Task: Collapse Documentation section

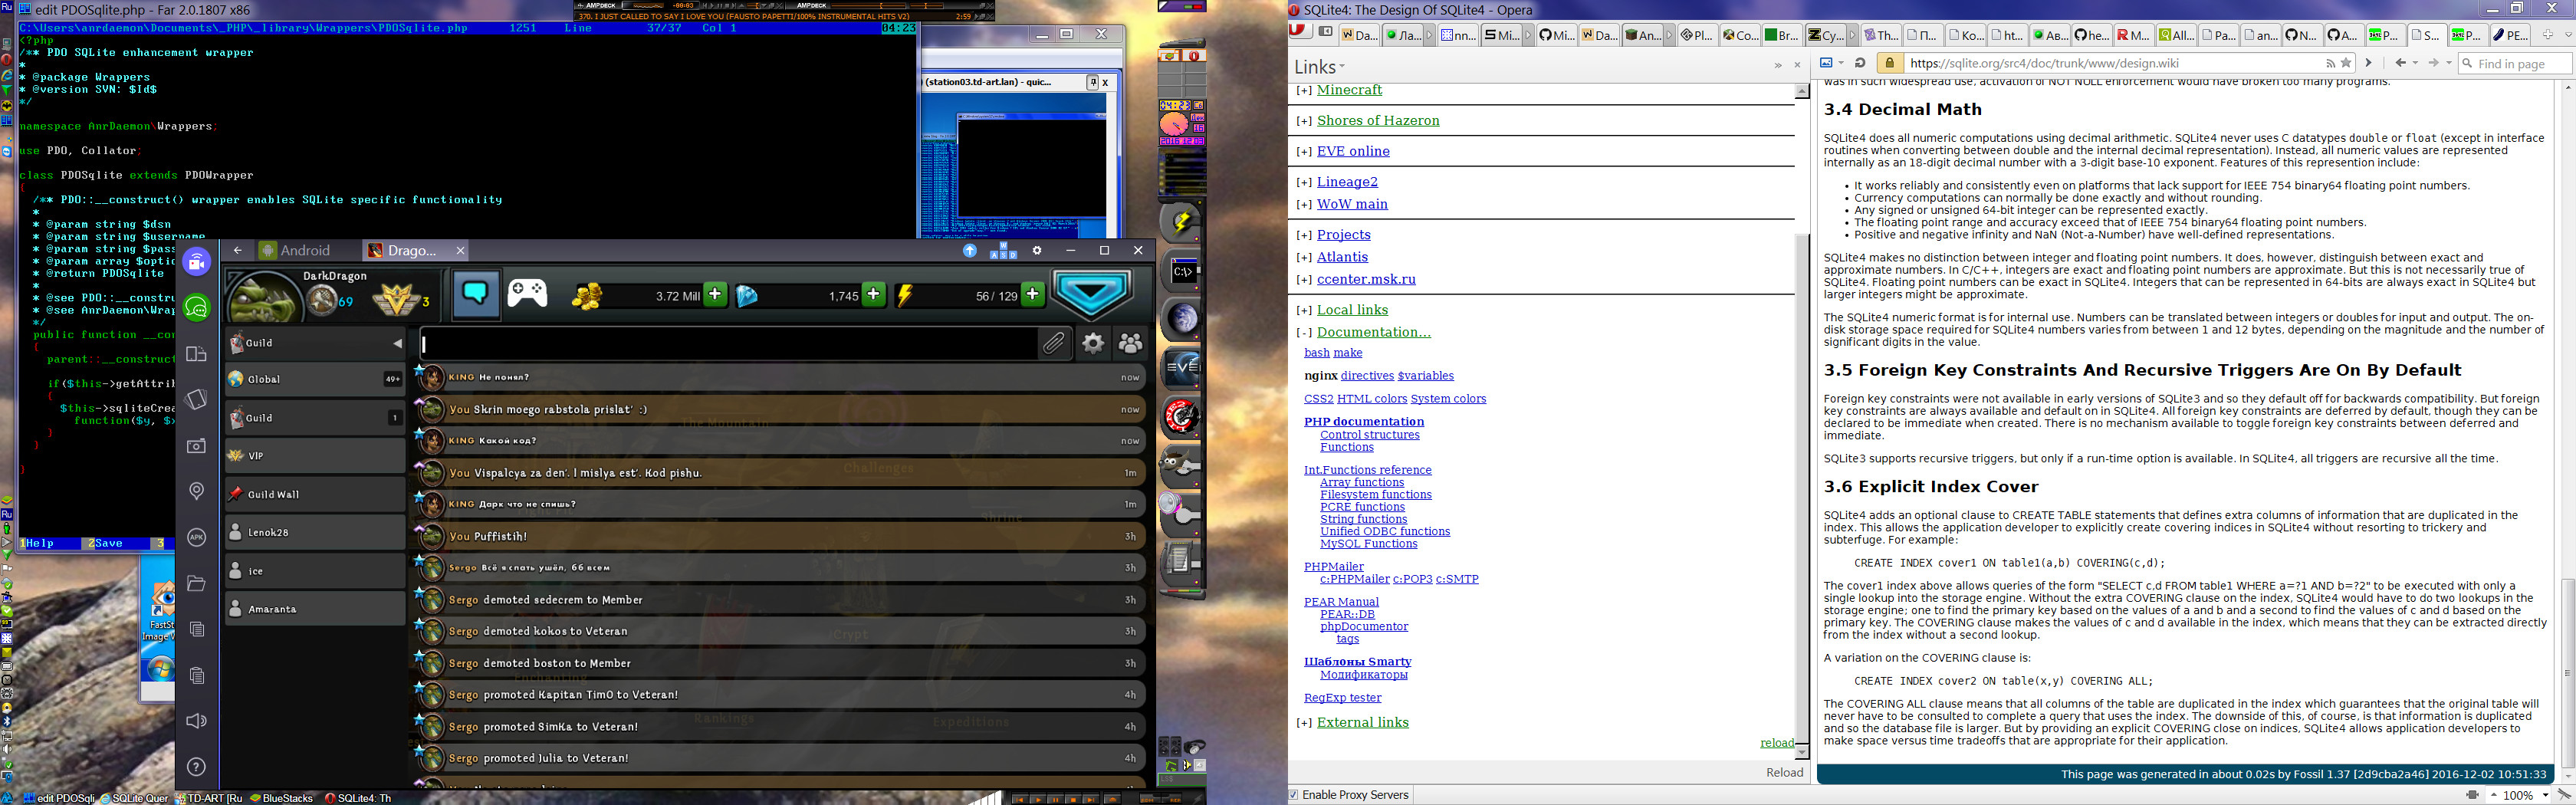Action: tap(1304, 333)
